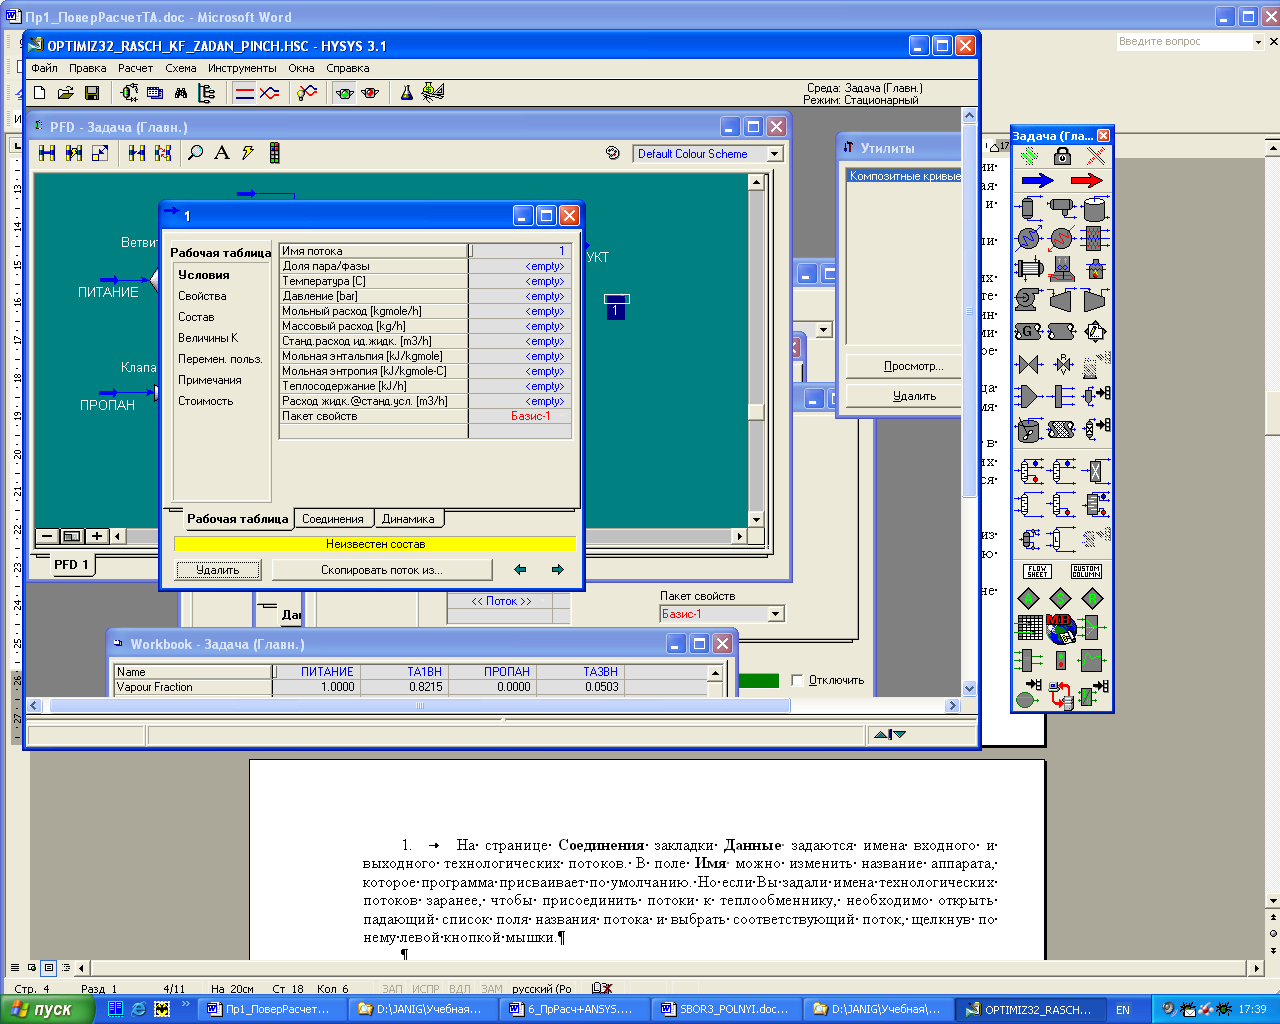Image resolution: width=1280 pixels, height=1024 pixels.
Task: Select the Pump icon in palette
Action: coord(1028,299)
